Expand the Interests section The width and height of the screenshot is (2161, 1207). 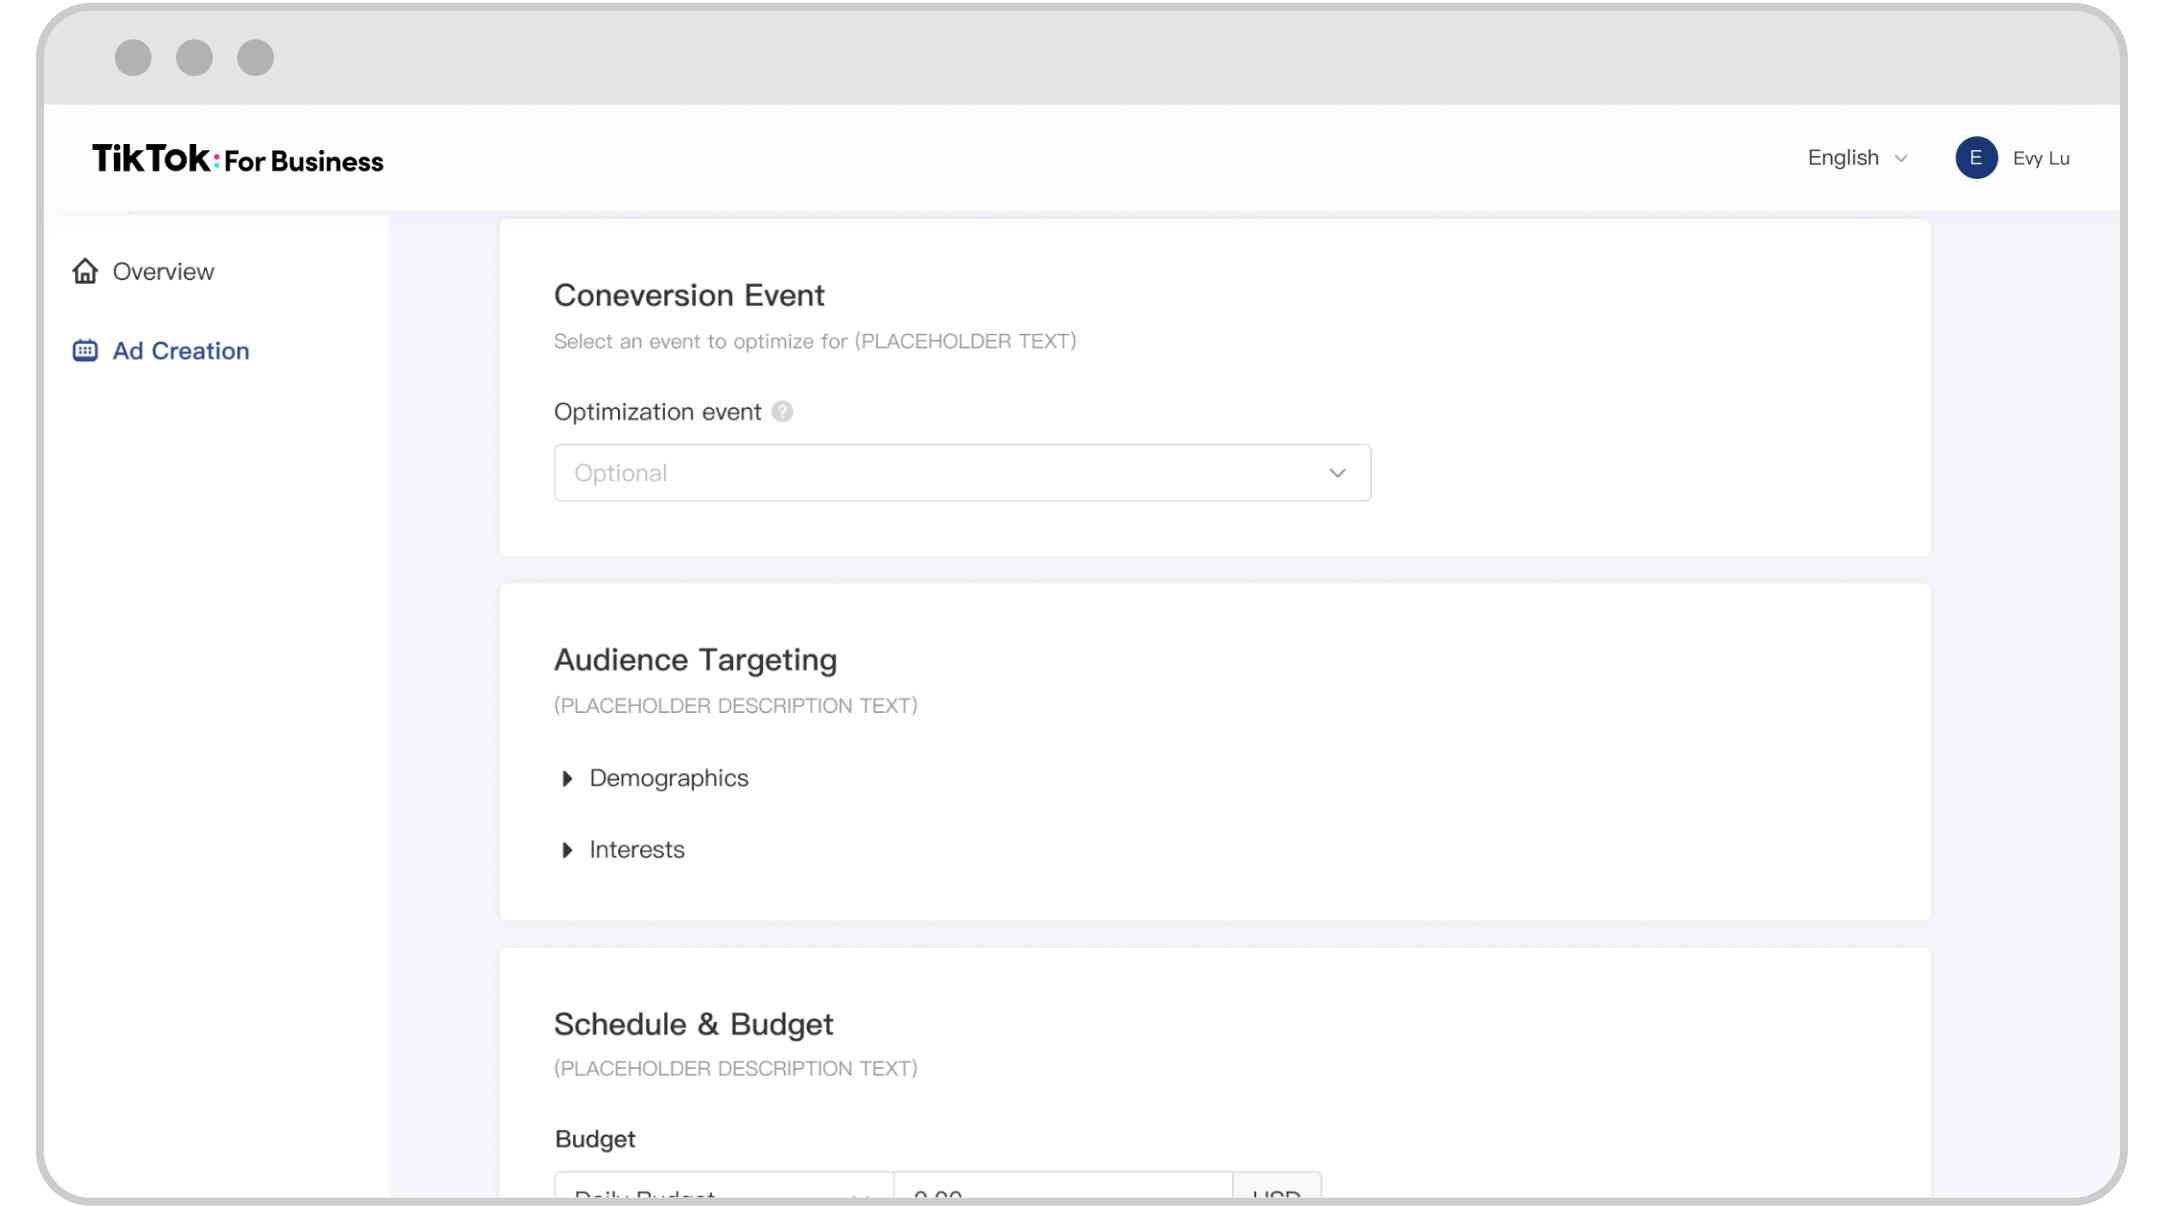[x=637, y=849]
